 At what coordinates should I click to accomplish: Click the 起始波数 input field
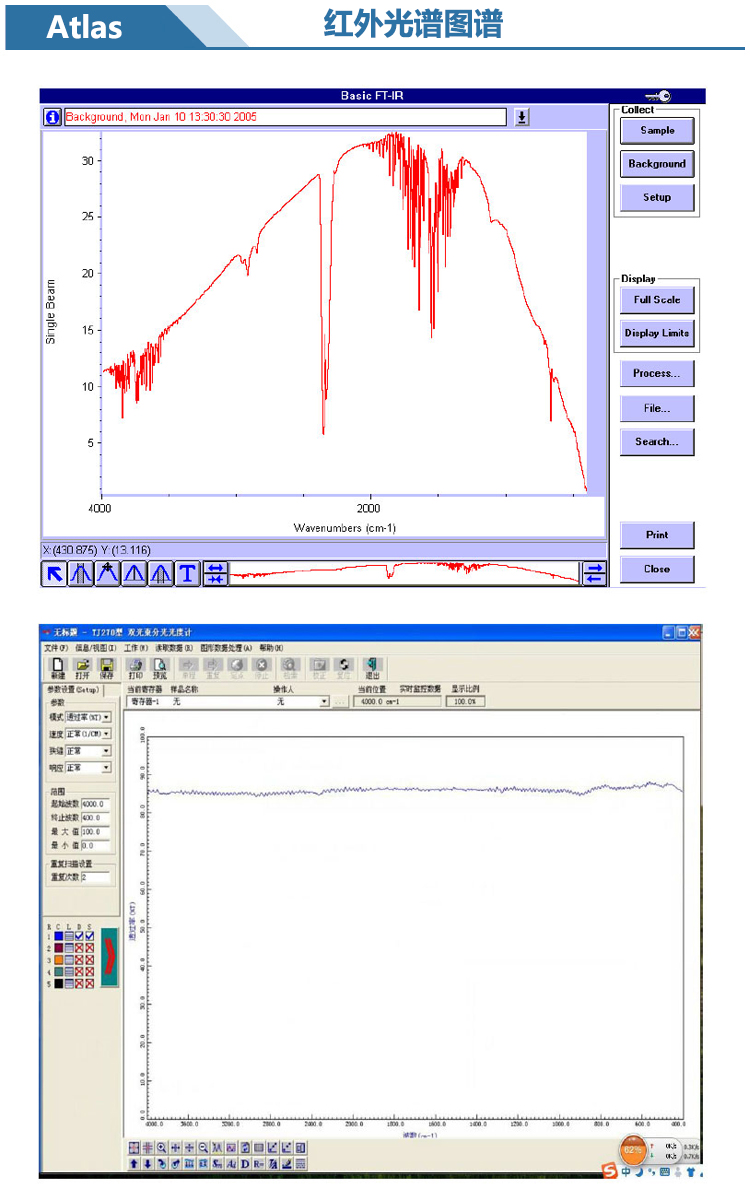96,804
